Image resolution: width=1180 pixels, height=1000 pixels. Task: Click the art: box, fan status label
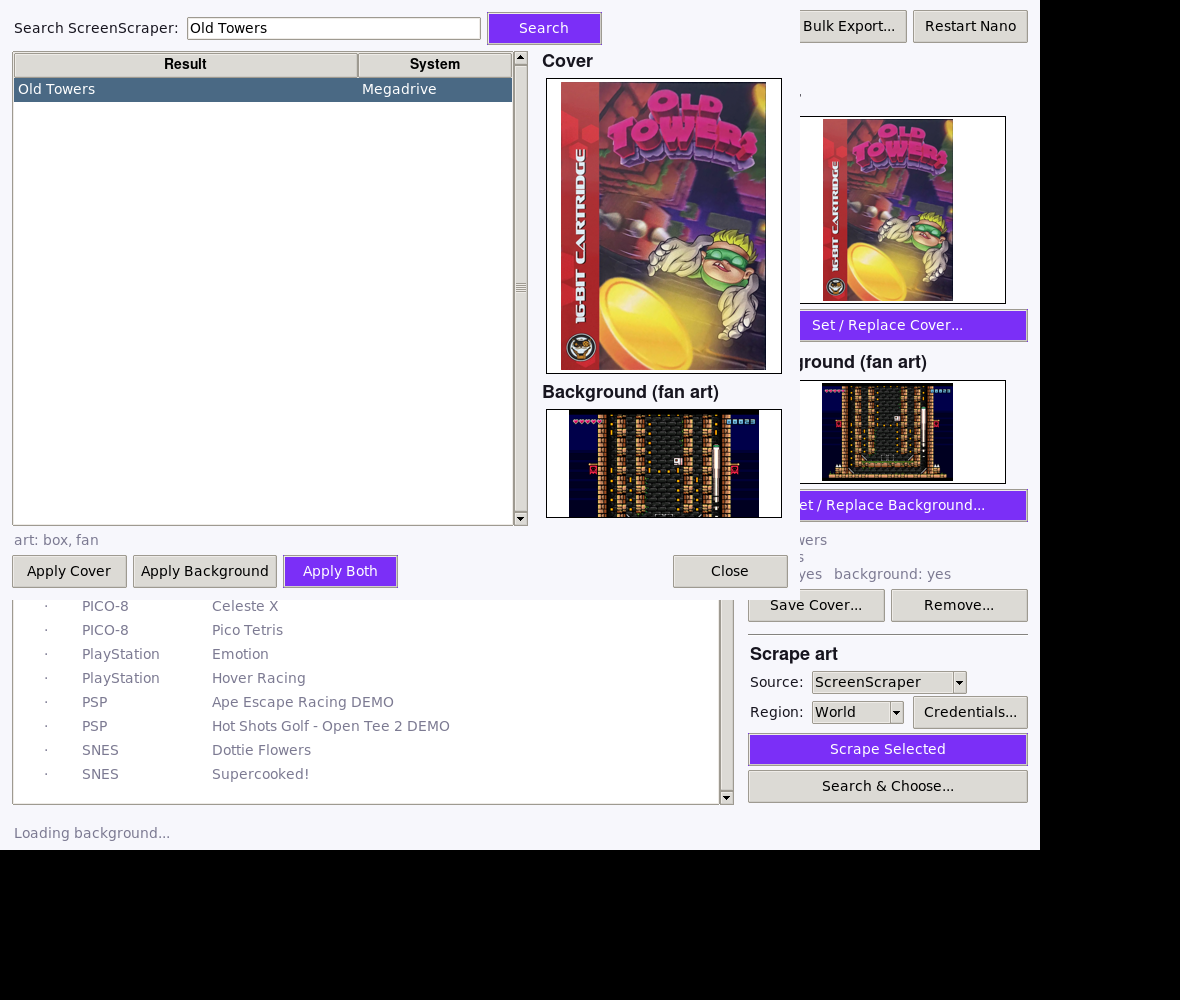coord(56,540)
